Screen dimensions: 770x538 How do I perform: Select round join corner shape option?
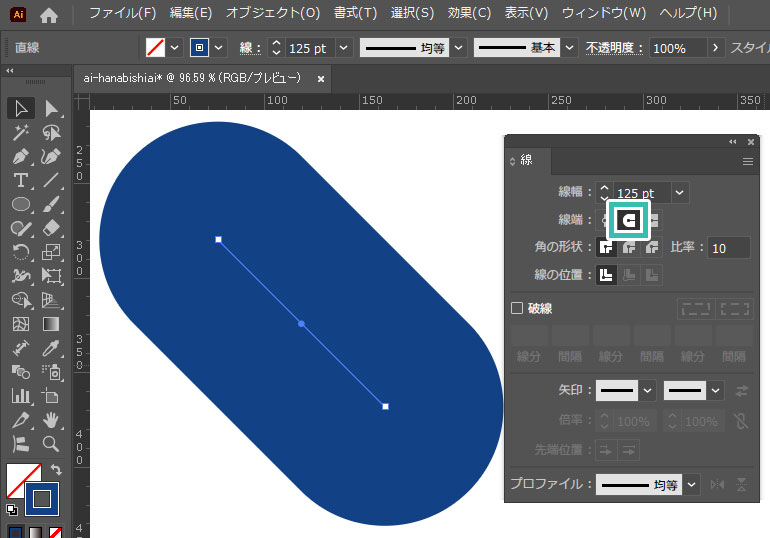coord(629,247)
